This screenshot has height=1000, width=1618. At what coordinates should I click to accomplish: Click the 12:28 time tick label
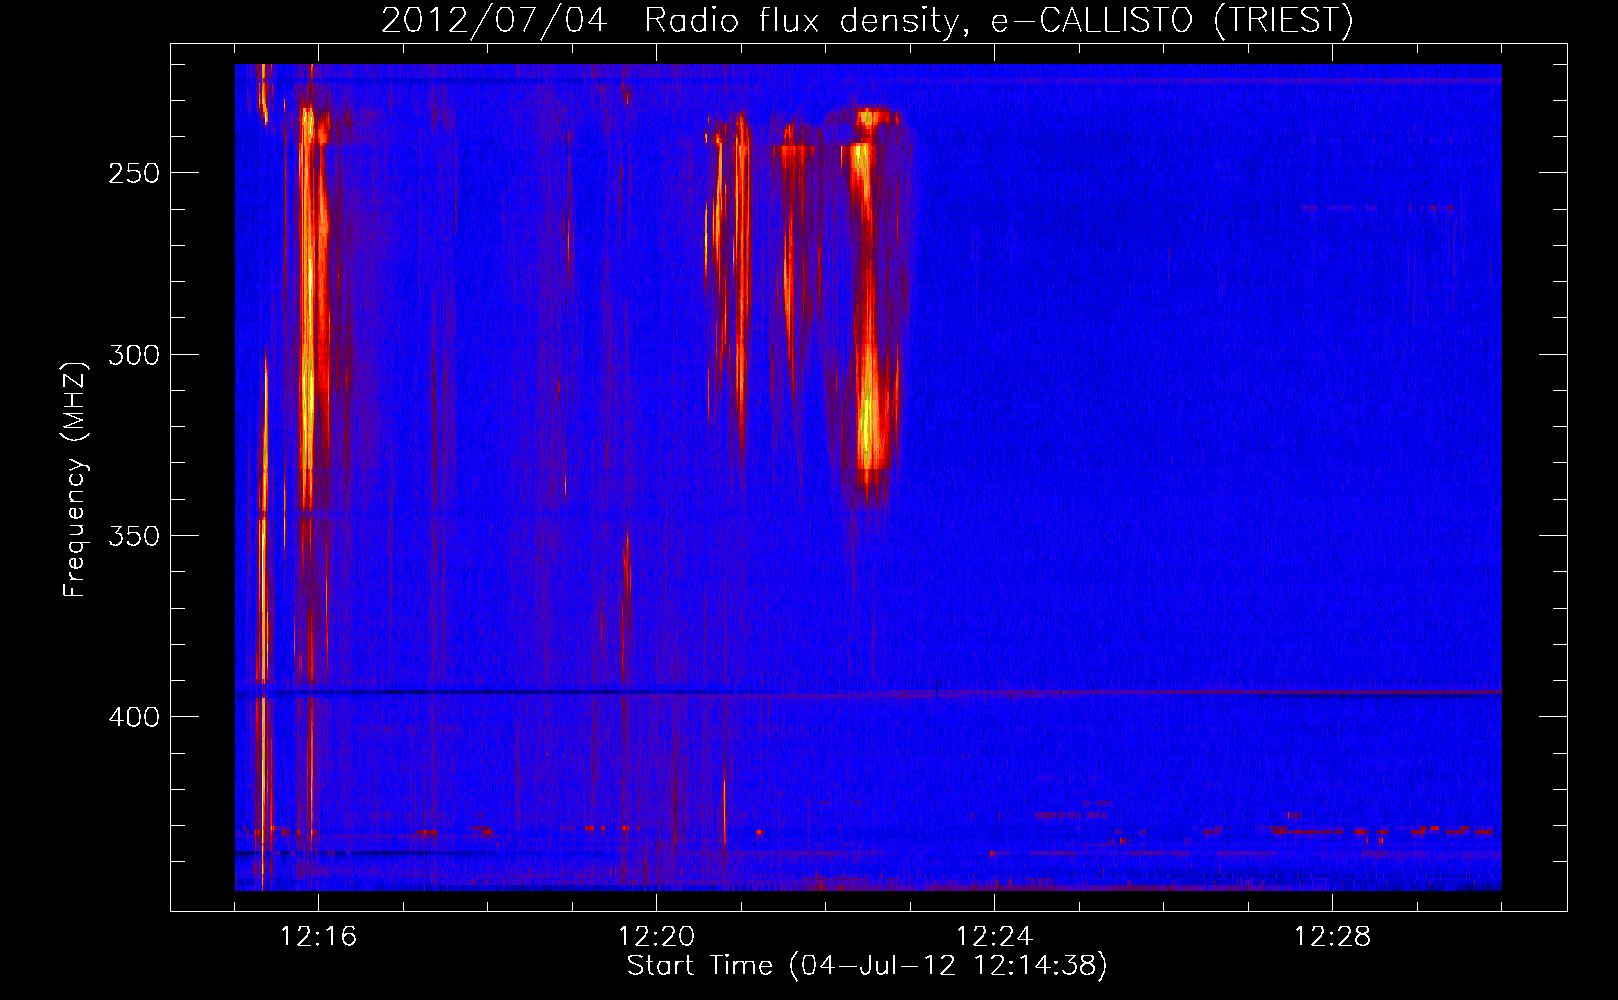tap(1332, 937)
